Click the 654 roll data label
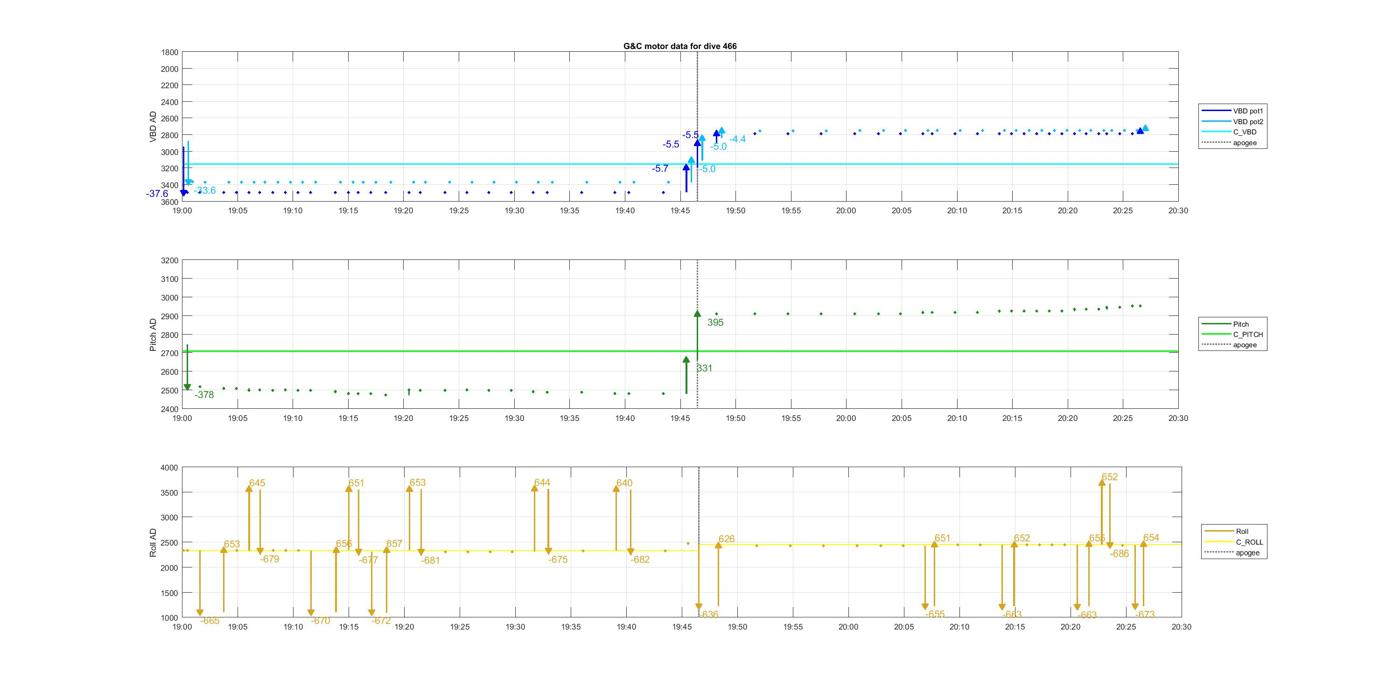The height and width of the screenshot is (693, 1400). 1151,538
